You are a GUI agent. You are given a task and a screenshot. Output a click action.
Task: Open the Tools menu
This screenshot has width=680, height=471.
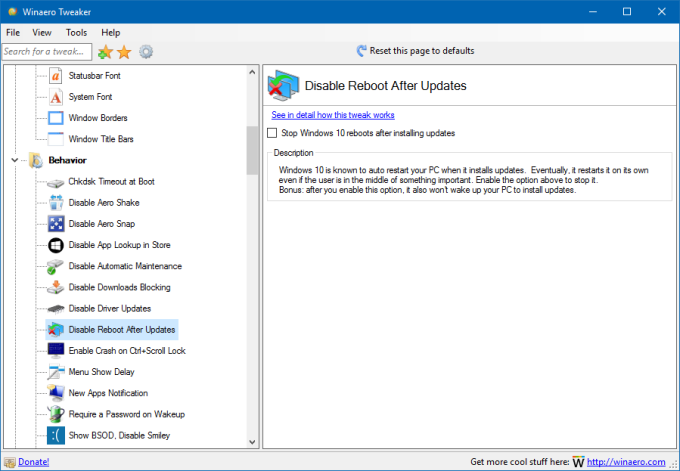[76, 33]
